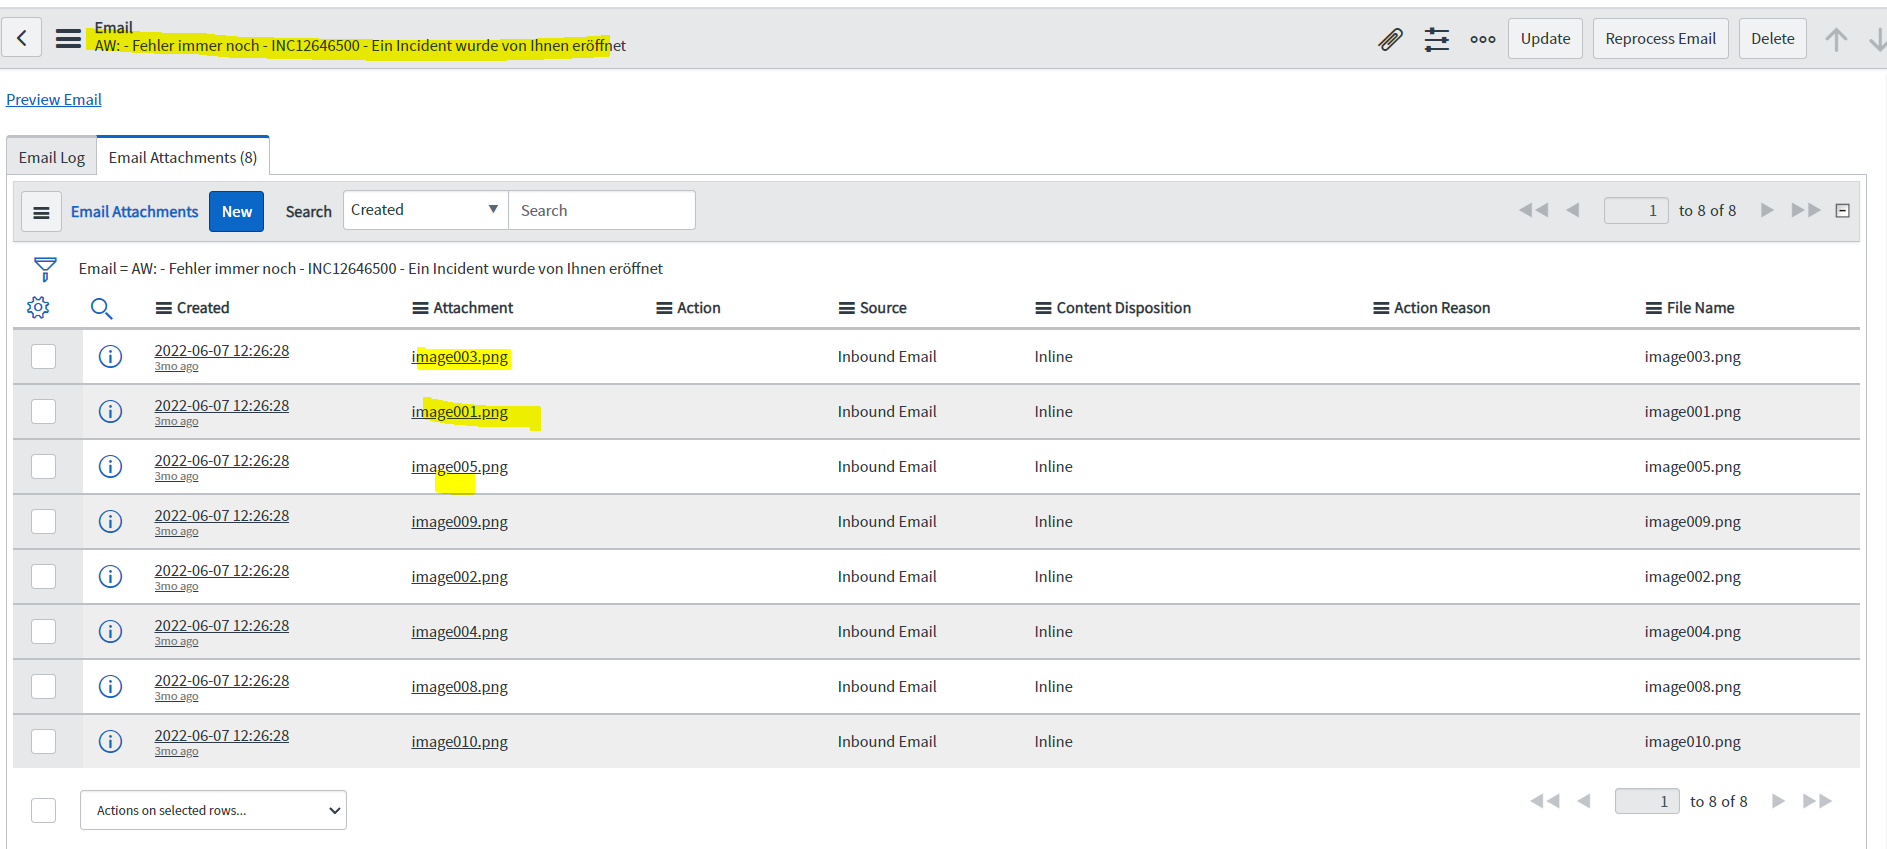Collapse the Email Attachments related list
The height and width of the screenshot is (849, 1887).
[1842, 210]
